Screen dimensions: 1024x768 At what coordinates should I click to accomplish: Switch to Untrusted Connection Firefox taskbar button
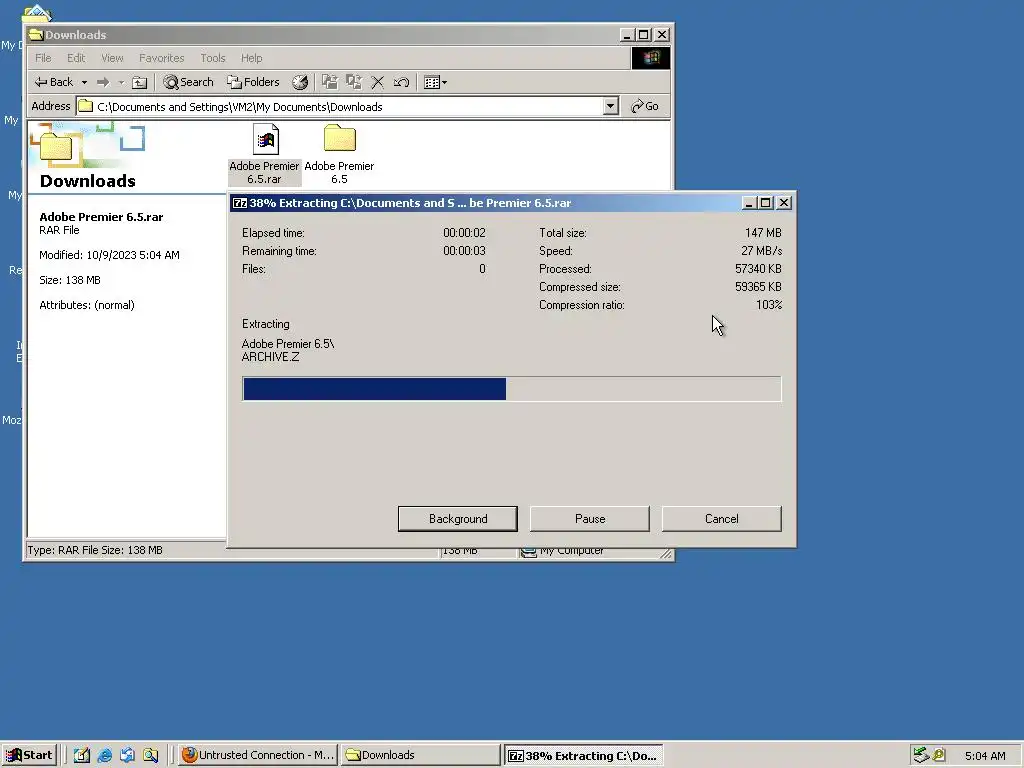(x=258, y=755)
